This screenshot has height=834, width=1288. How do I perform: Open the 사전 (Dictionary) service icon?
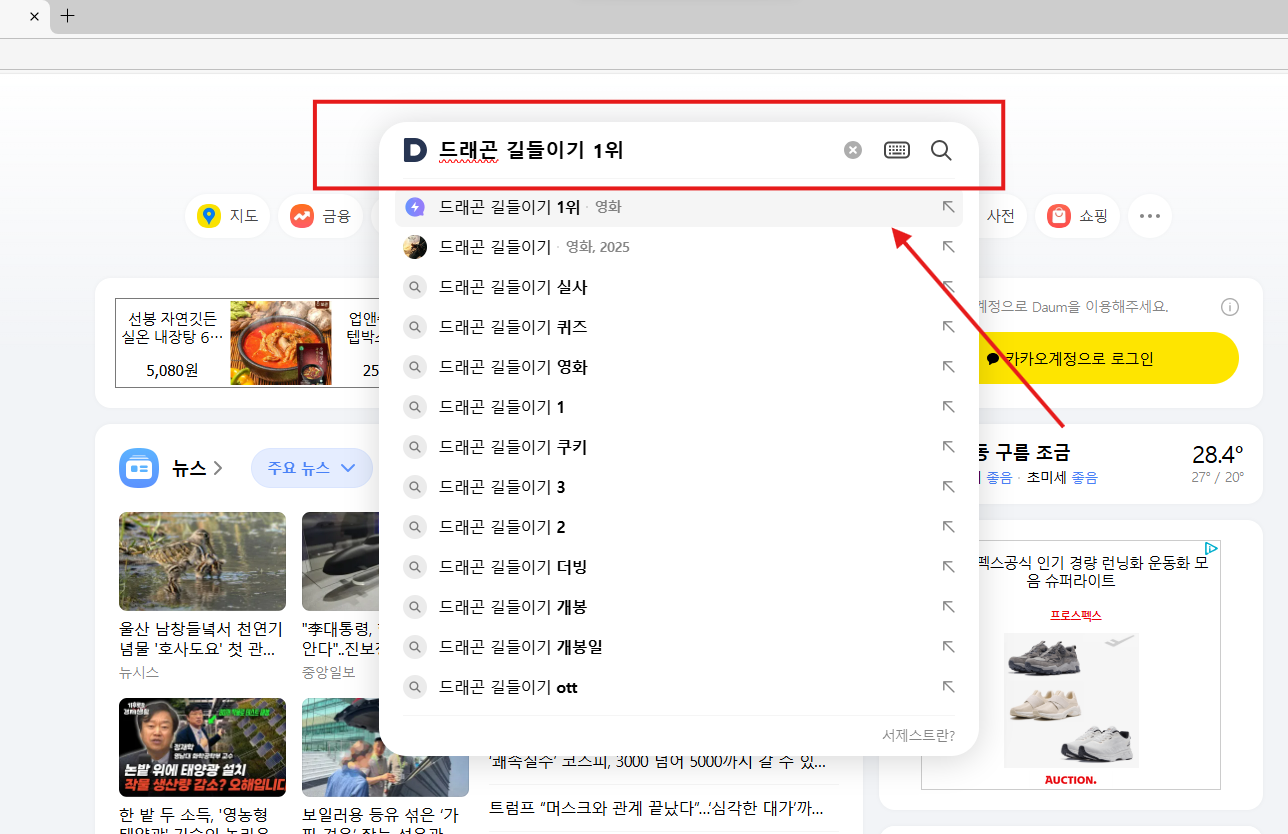[x=1001, y=216]
